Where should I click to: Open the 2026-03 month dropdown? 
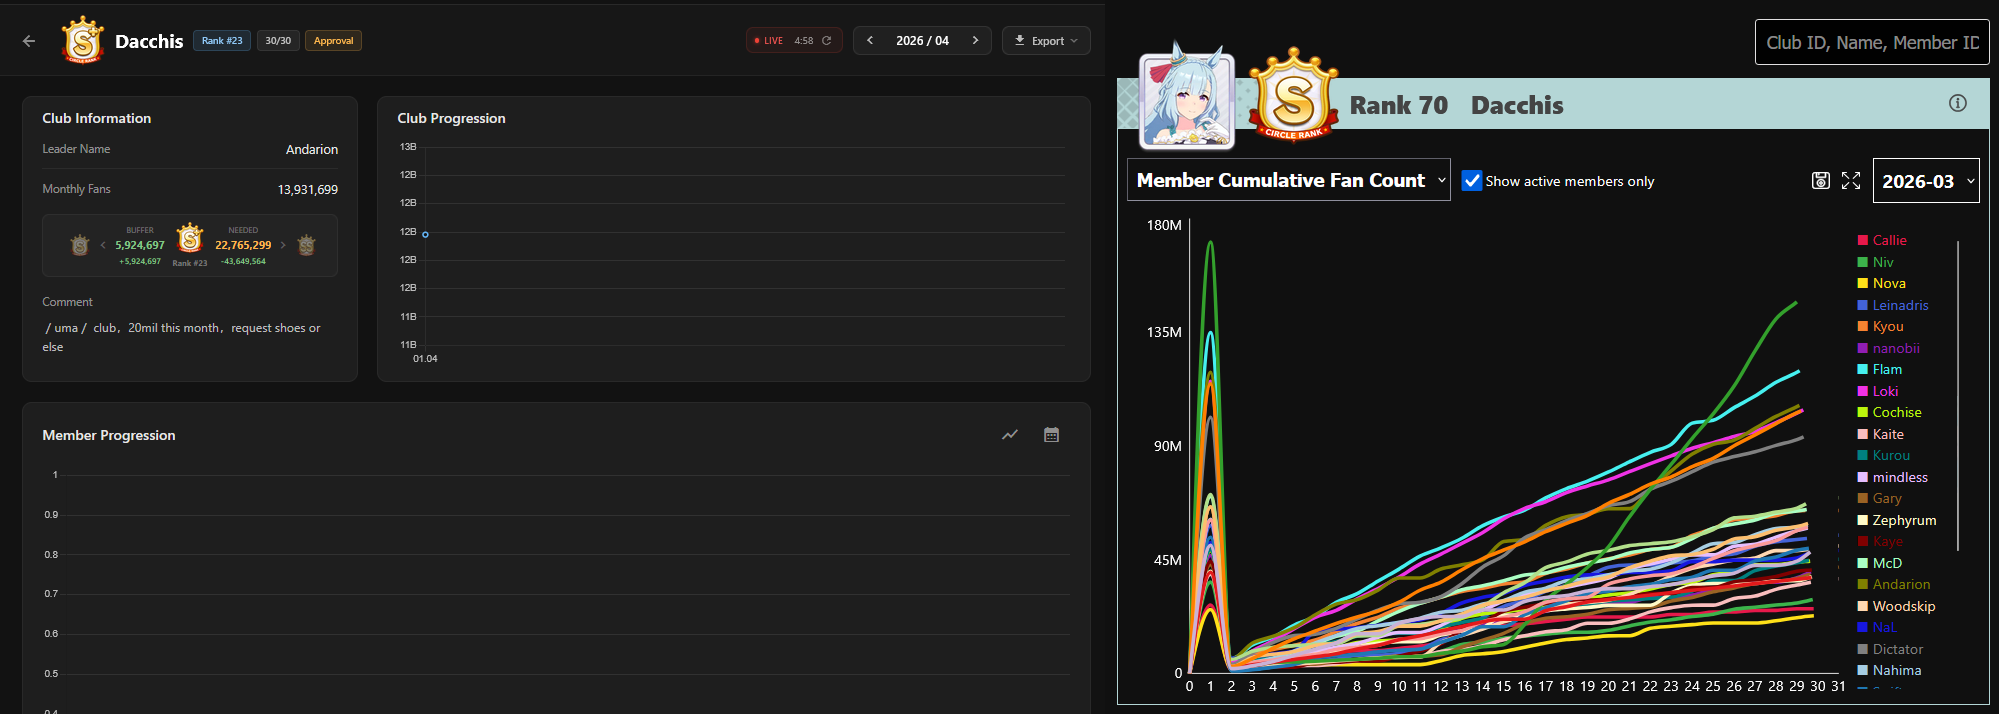(x=1925, y=181)
